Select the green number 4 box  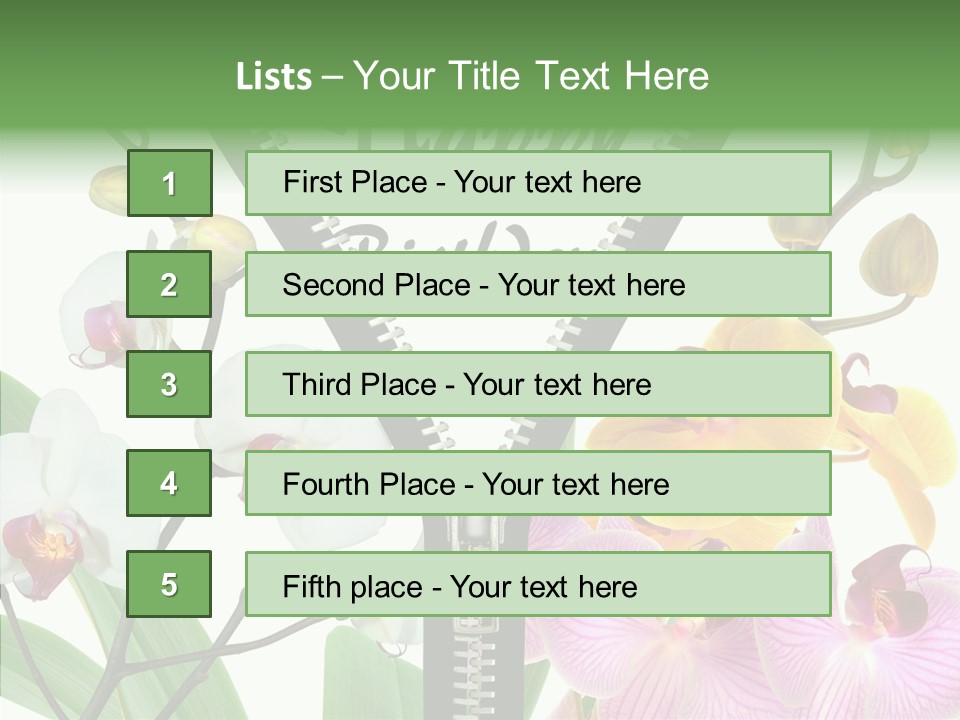pyautogui.click(x=169, y=483)
